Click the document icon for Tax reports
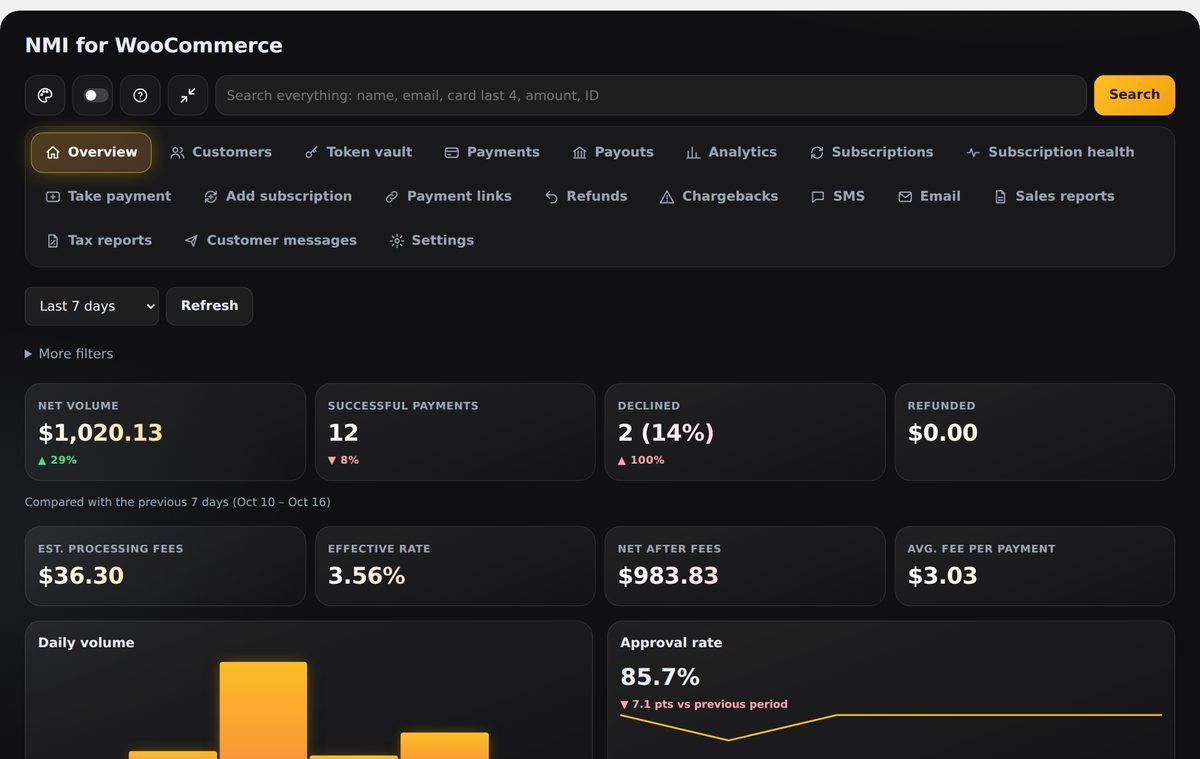This screenshot has width=1200, height=759. coord(53,241)
